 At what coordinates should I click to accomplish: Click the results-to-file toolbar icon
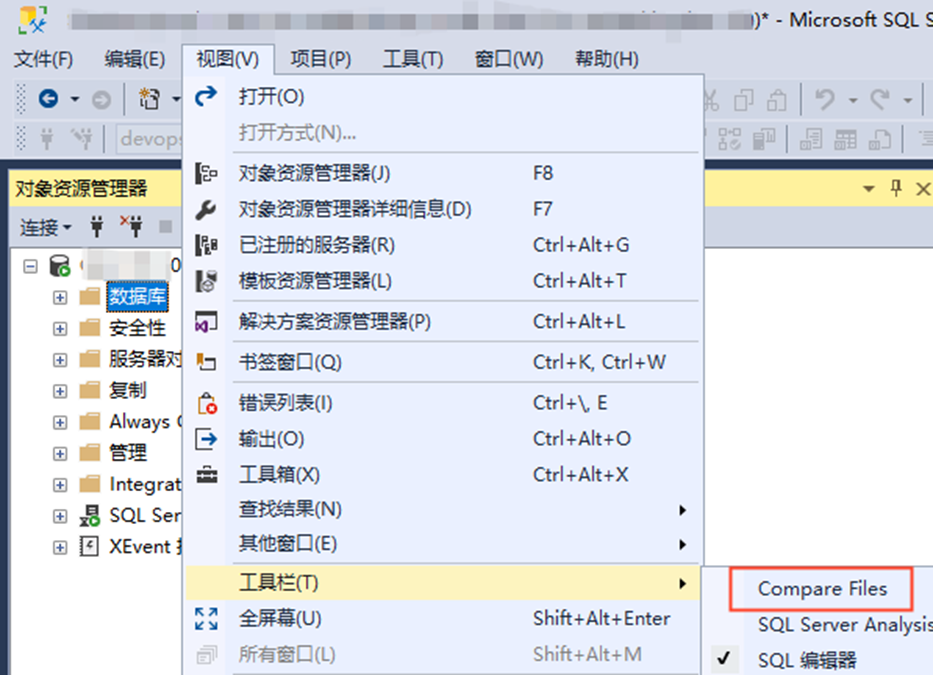click(879, 139)
